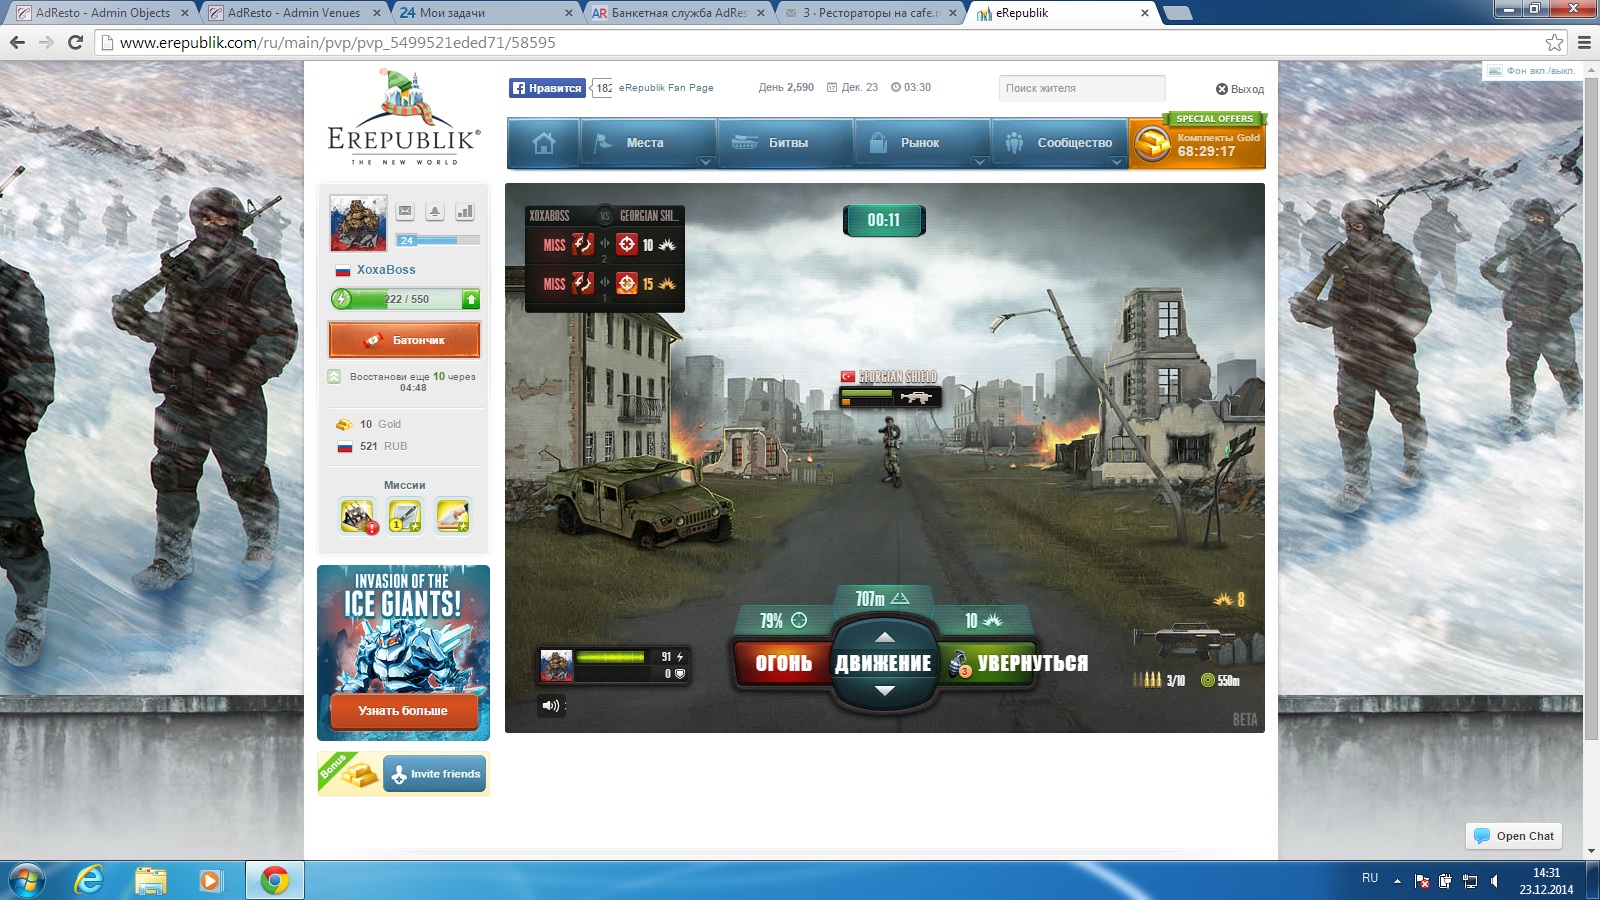Image resolution: width=1600 pixels, height=900 pixels.
Task: Click the clock icon next to 03:30
Action: coord(896,87)
